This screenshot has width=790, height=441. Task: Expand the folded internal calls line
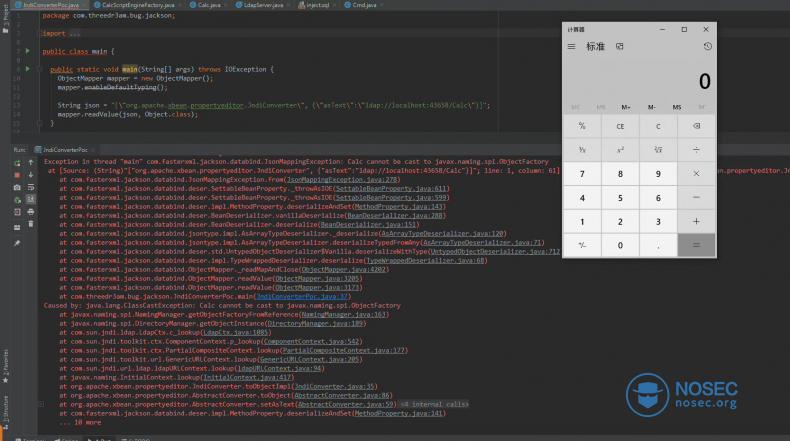tap(41, 404)
